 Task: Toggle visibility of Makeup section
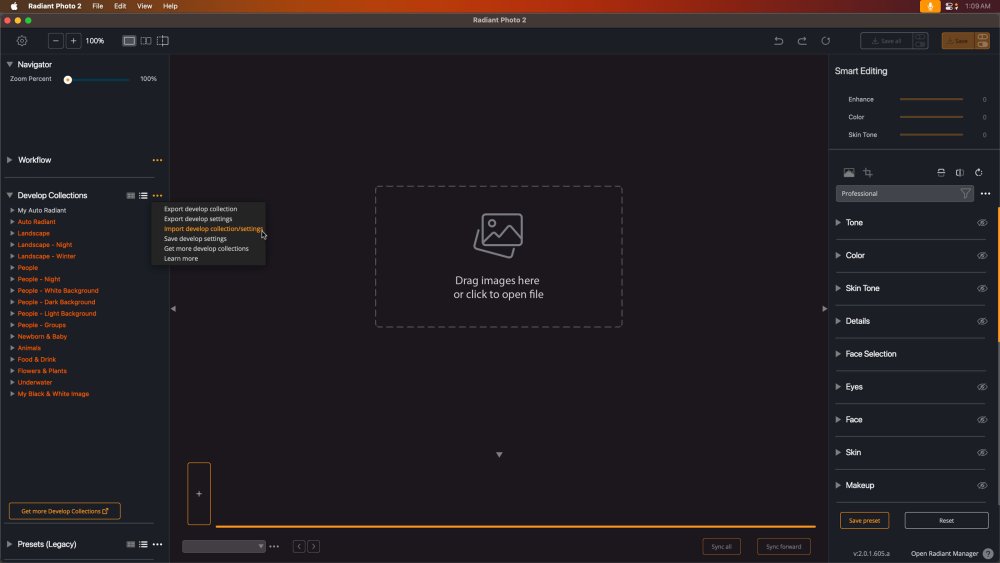[x=982, y=486]
